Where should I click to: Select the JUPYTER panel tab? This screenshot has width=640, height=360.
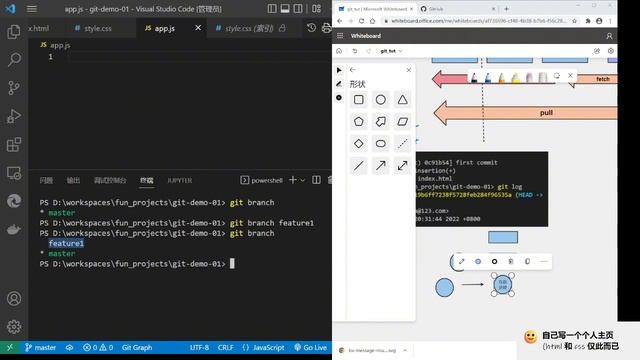tap(180, 180)
